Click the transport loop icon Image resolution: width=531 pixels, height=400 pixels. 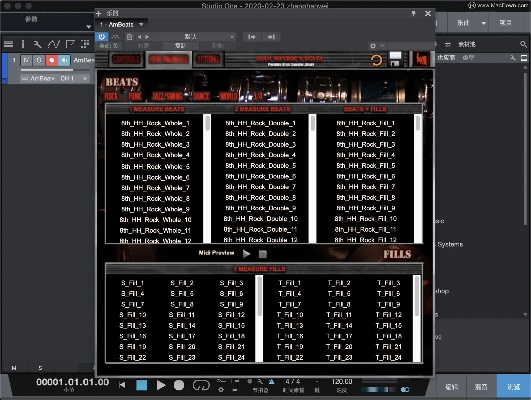[x=201, y=385]
